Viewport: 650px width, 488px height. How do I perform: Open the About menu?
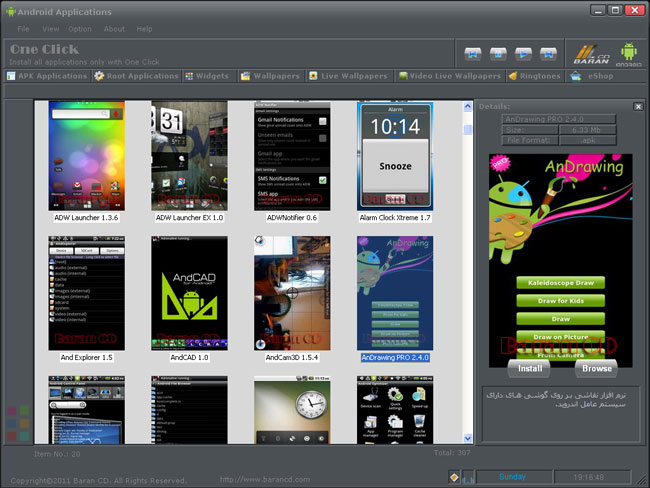click(114, 29)
